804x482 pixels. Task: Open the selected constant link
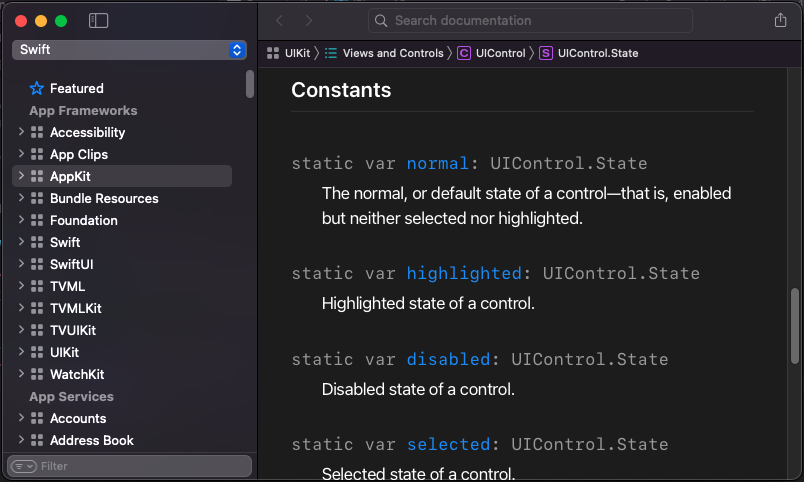coord(448,445)
